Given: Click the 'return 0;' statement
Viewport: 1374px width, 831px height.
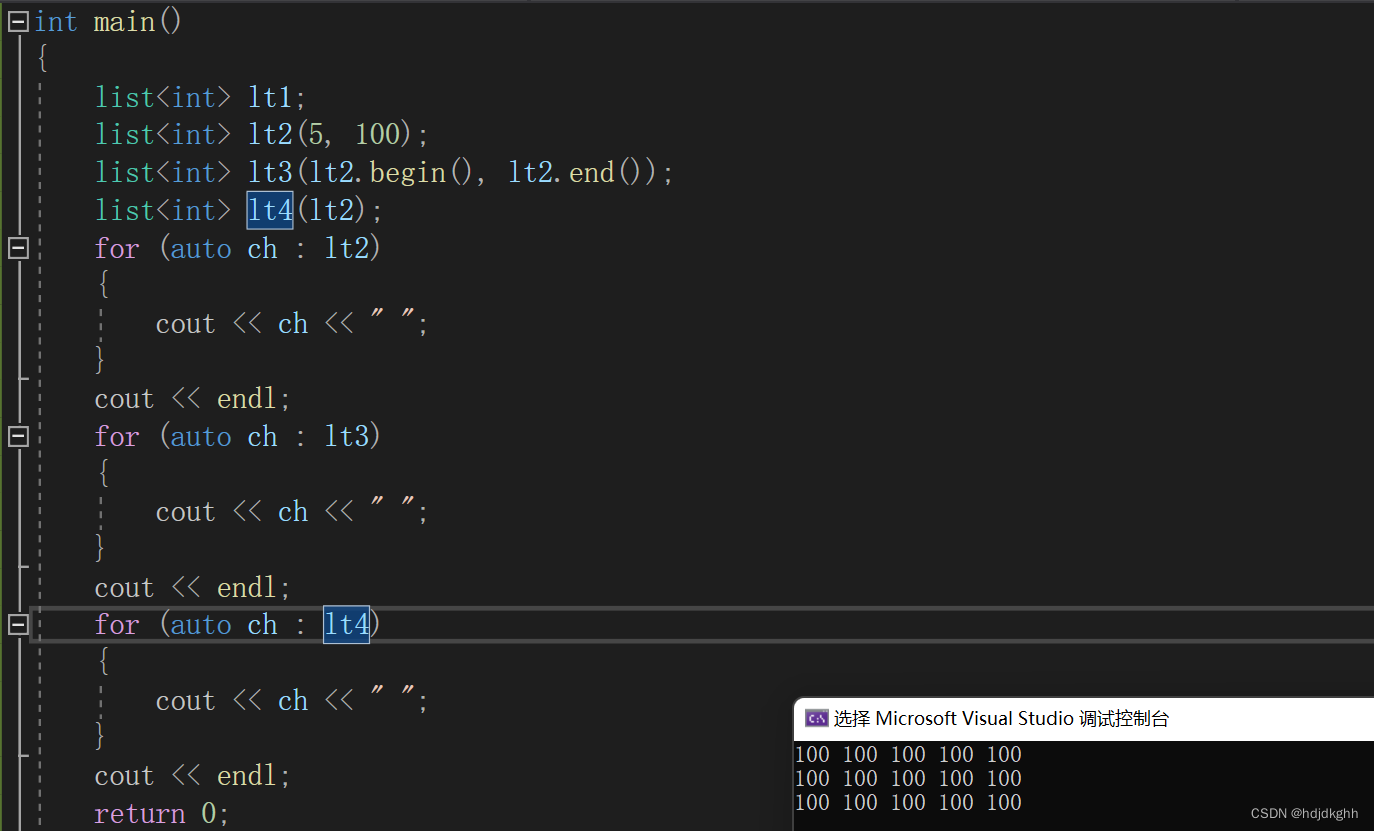Looking at the screenshot, I should 161,813.
